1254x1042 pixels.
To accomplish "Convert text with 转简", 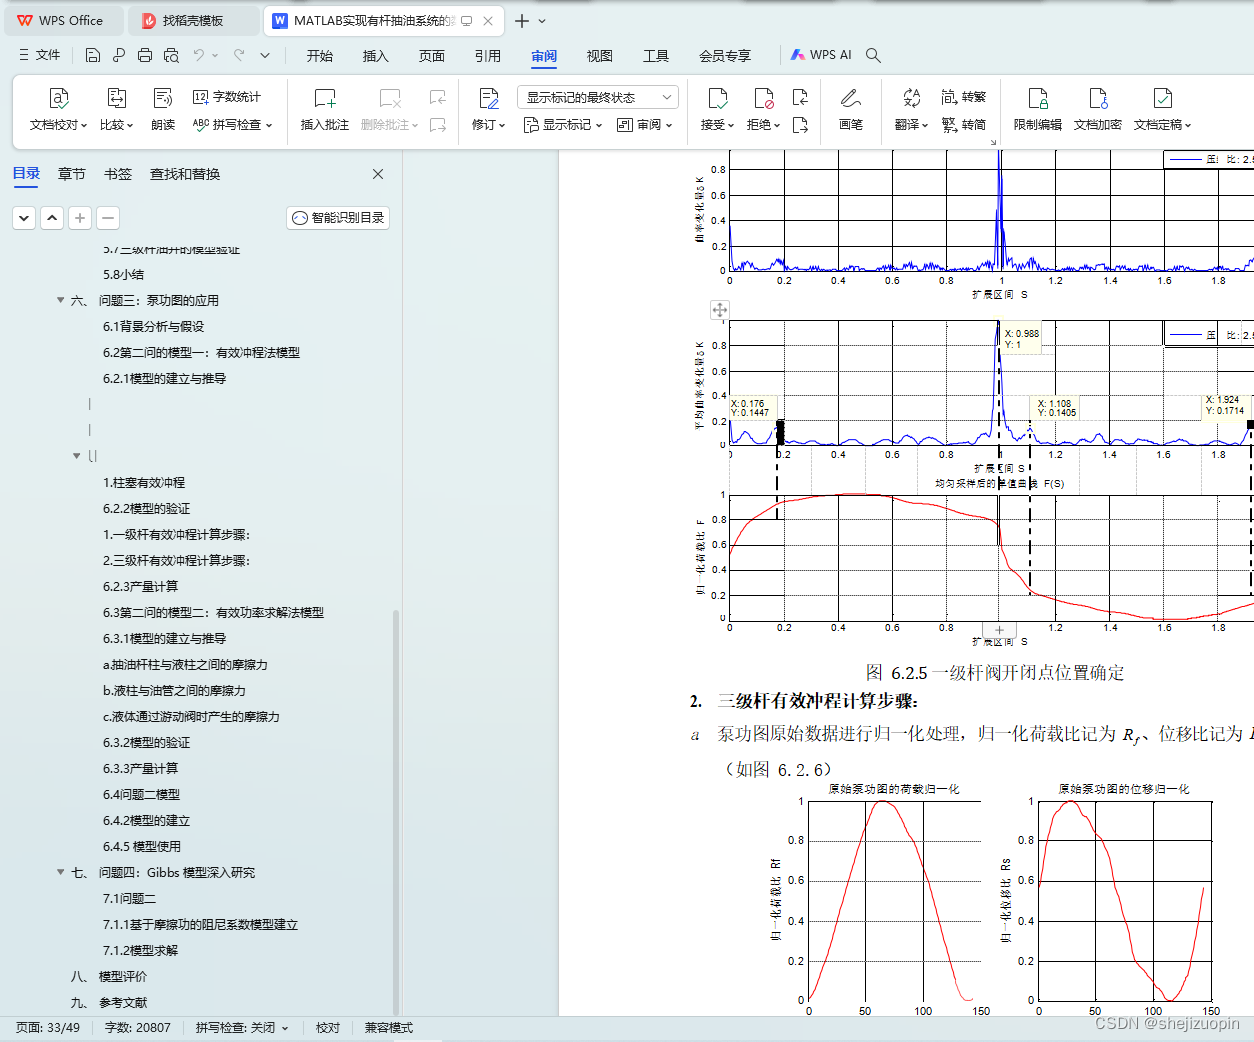I will (x=964, y=125).
